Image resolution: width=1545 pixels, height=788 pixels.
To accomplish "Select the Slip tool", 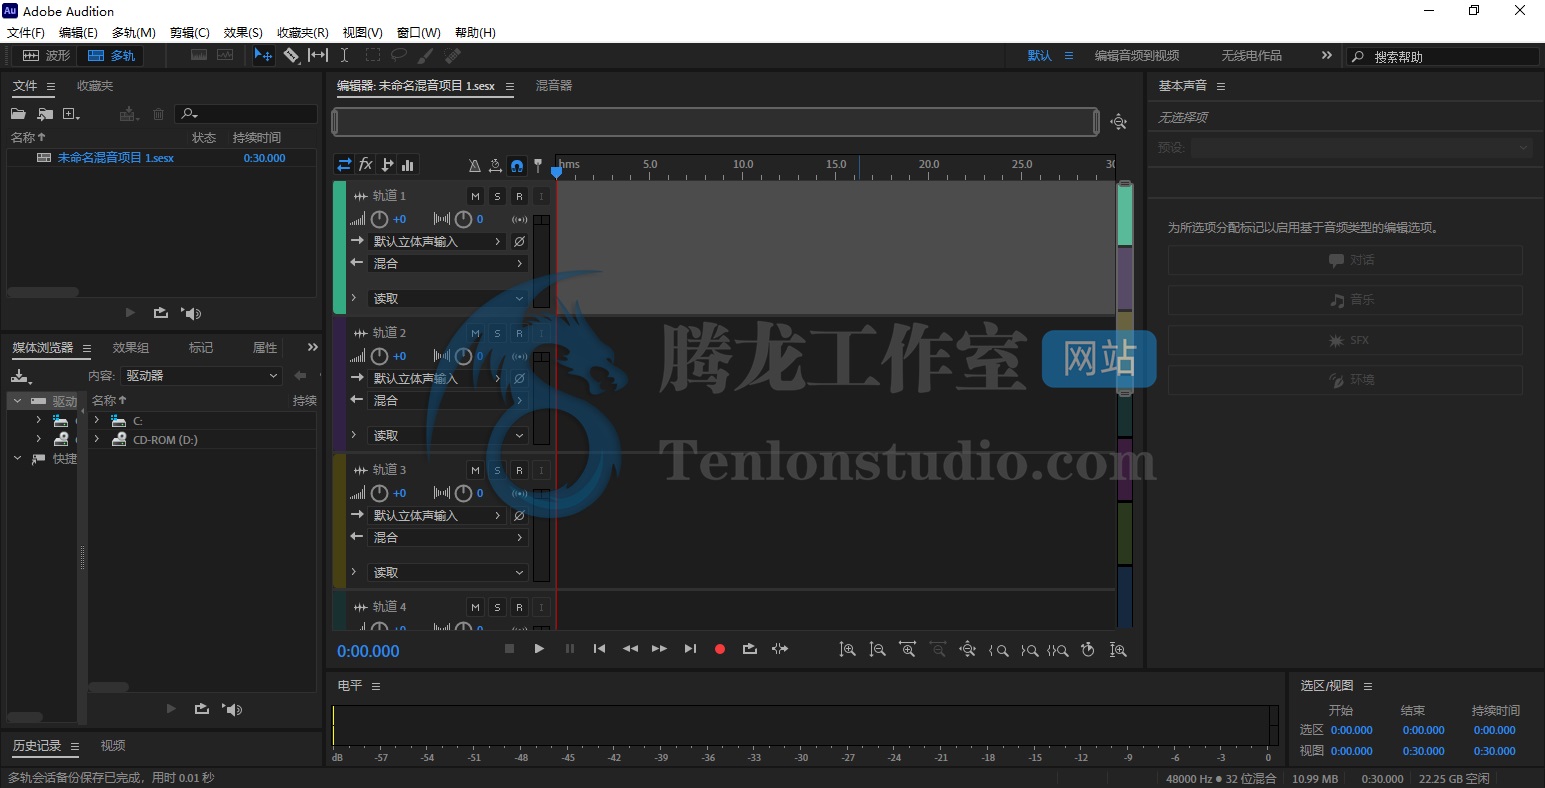I will pyautogui.click(x=317, y=56).
